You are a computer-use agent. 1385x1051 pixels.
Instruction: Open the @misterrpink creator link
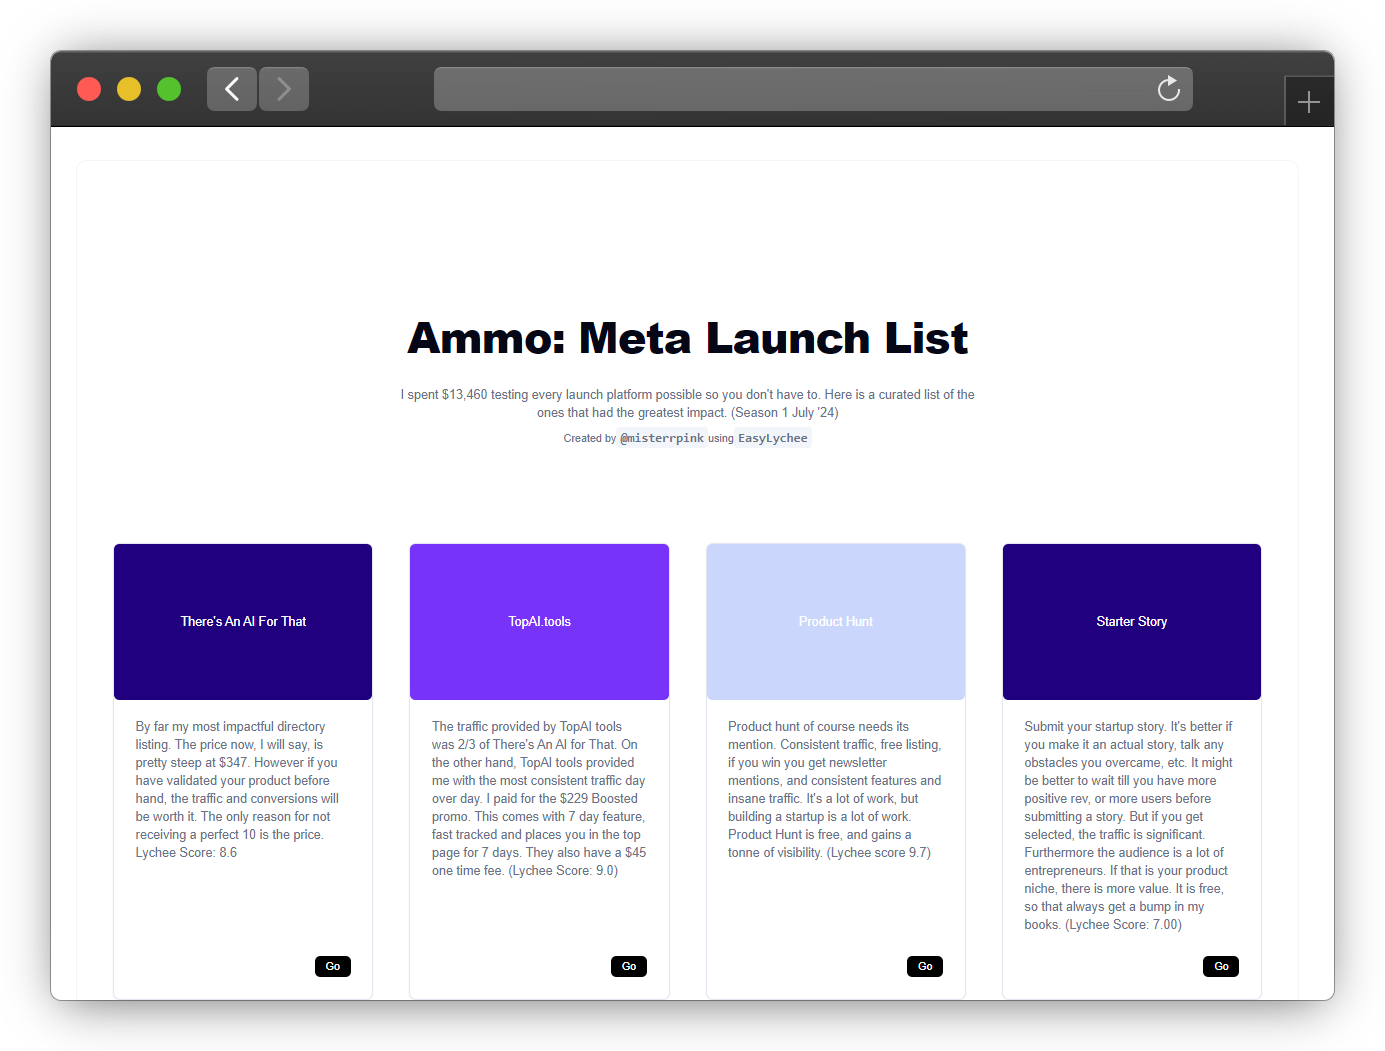pos(662,438)
